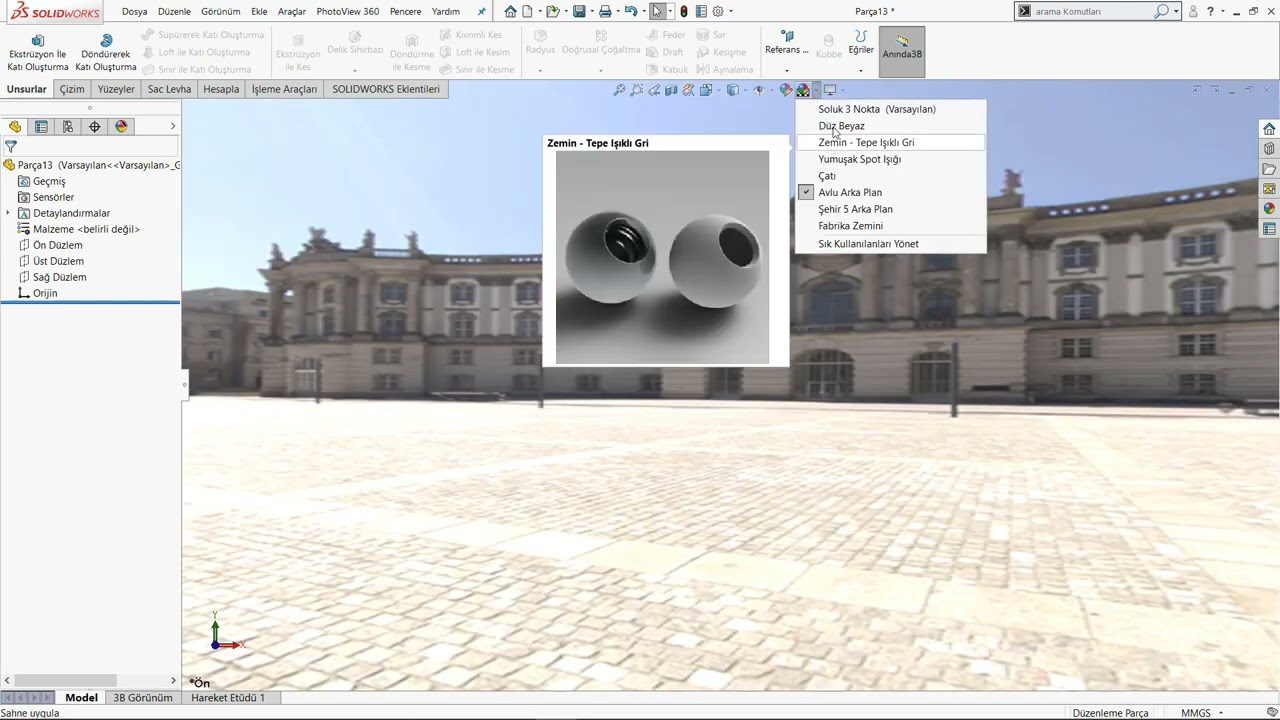Viewport: 1280px width, 720px height.
Task: Open the PropertyManager tab icon
Action: coord(41,127)
